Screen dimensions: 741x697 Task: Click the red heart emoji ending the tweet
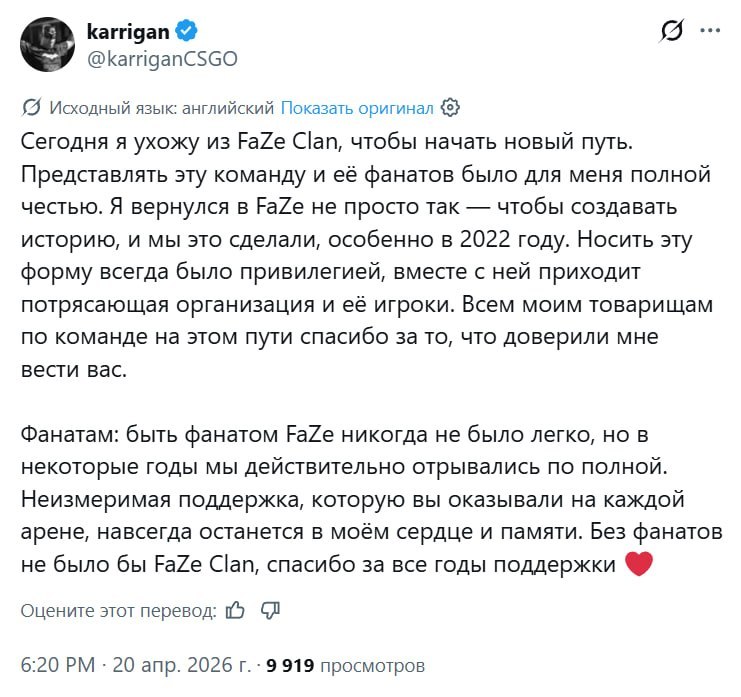point(638,564)
